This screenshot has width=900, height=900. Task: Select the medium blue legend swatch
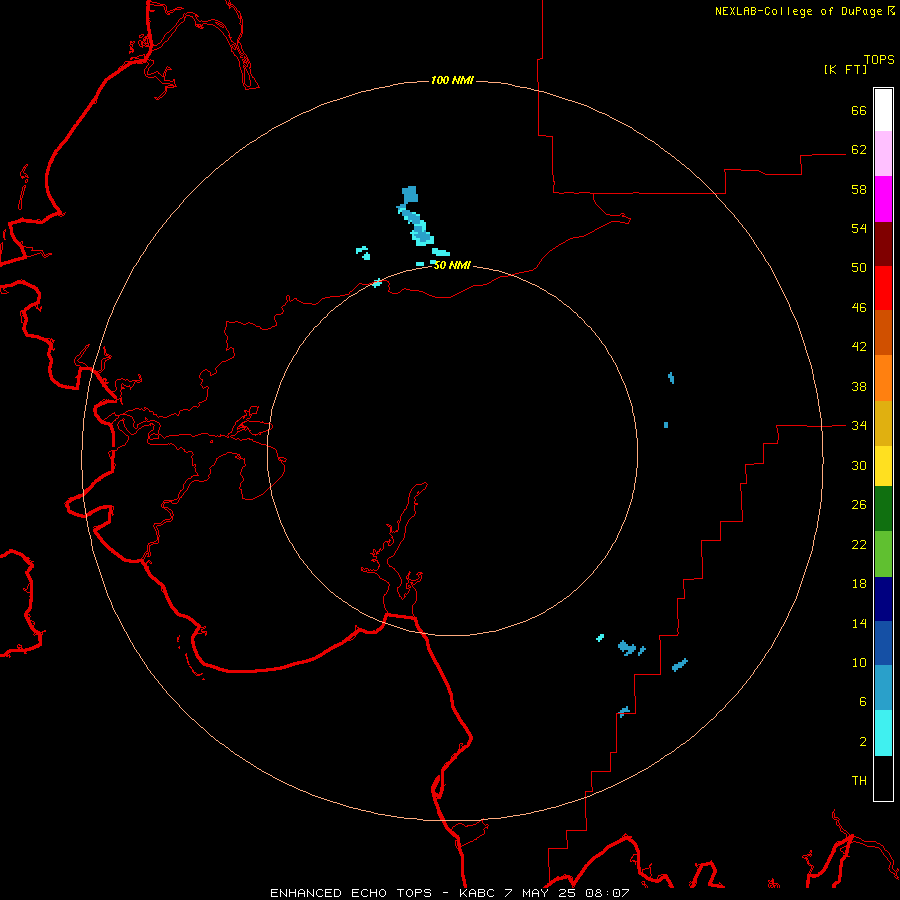point(883,643)
